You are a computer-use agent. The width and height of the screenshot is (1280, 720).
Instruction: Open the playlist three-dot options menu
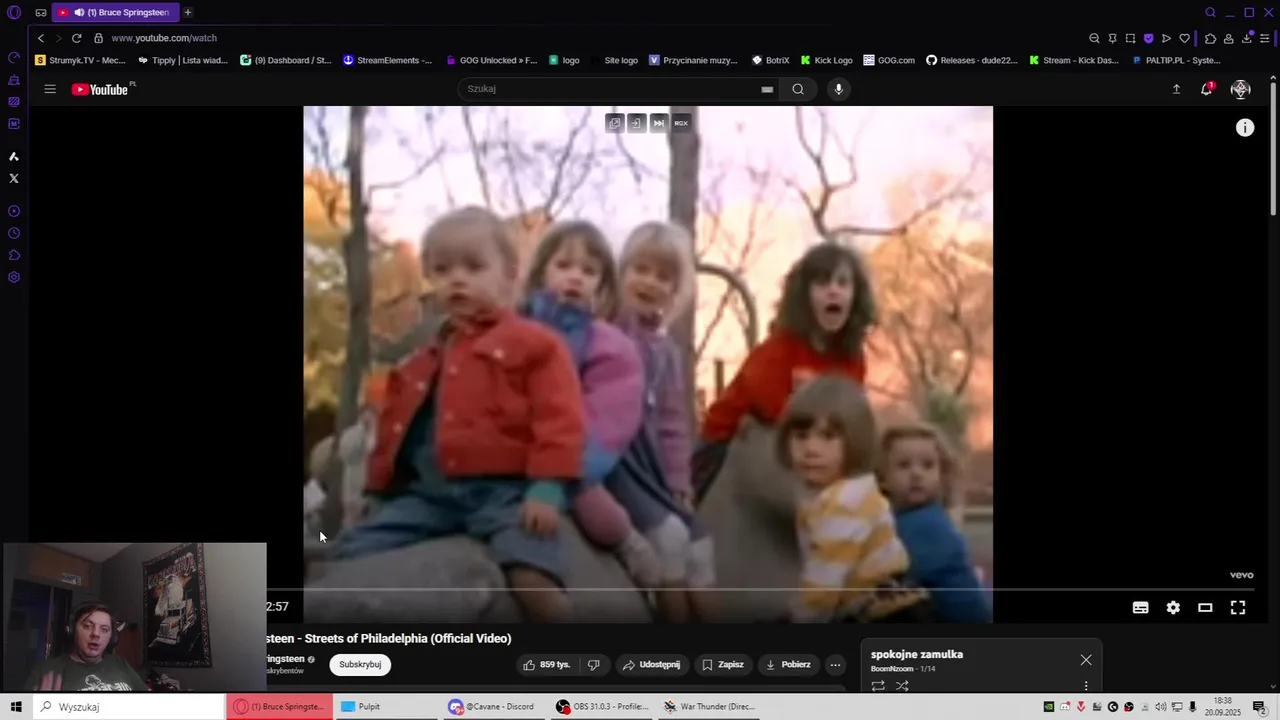(1086, 686)
